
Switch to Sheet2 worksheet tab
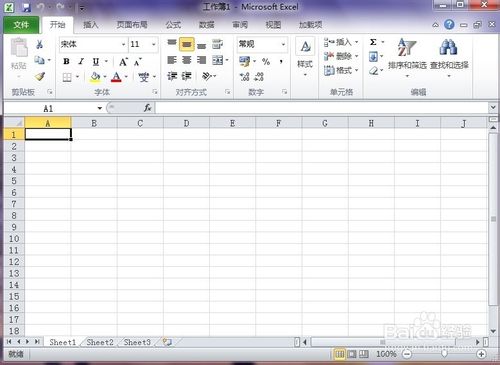point(100,342)
